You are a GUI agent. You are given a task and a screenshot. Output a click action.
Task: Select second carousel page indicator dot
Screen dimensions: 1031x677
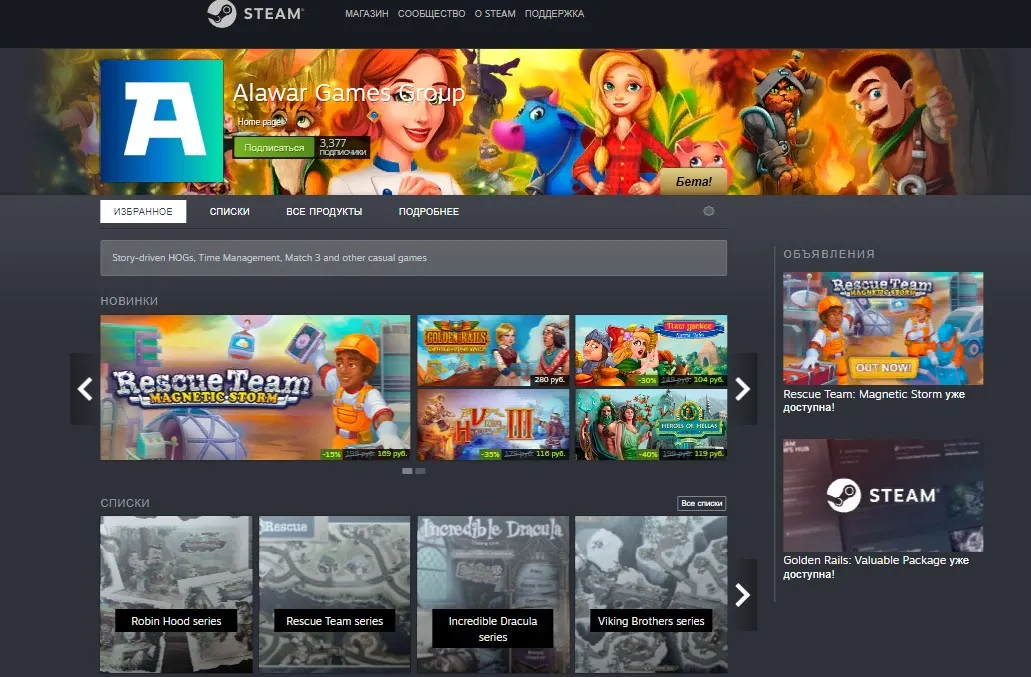[420, 471]
